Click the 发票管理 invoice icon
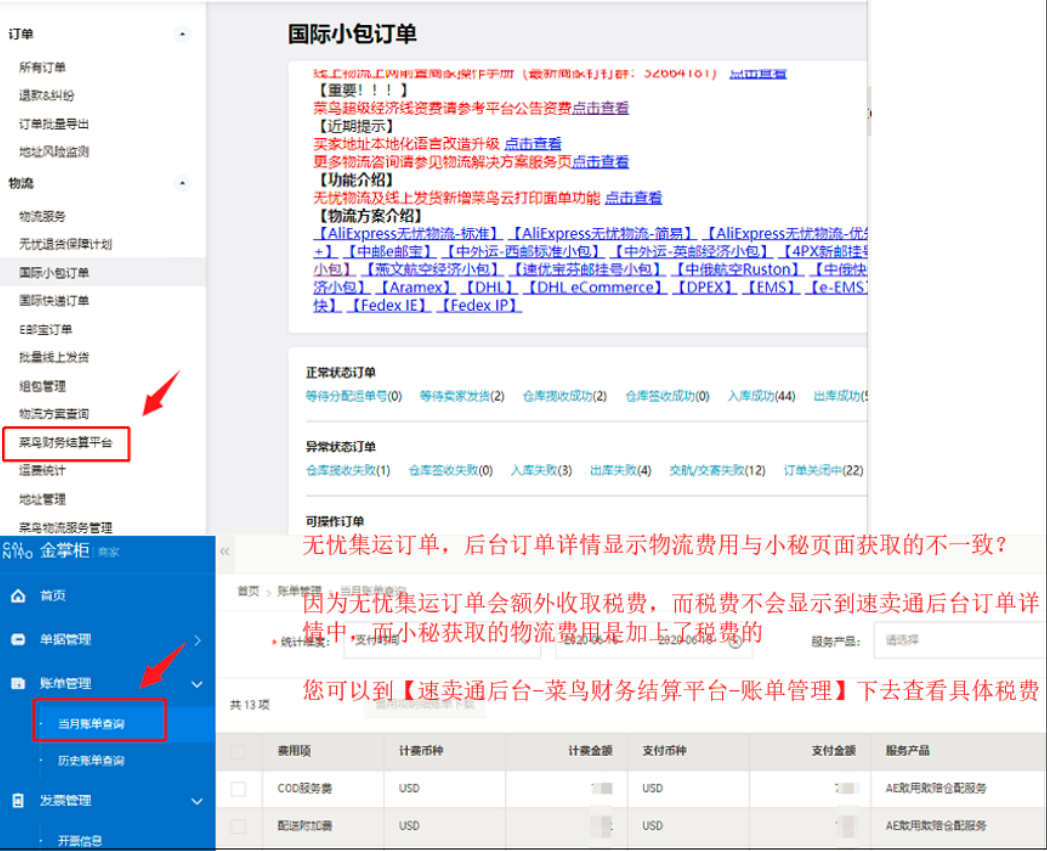The width and height of the screenshot is (1047, 851). (18, 801)
